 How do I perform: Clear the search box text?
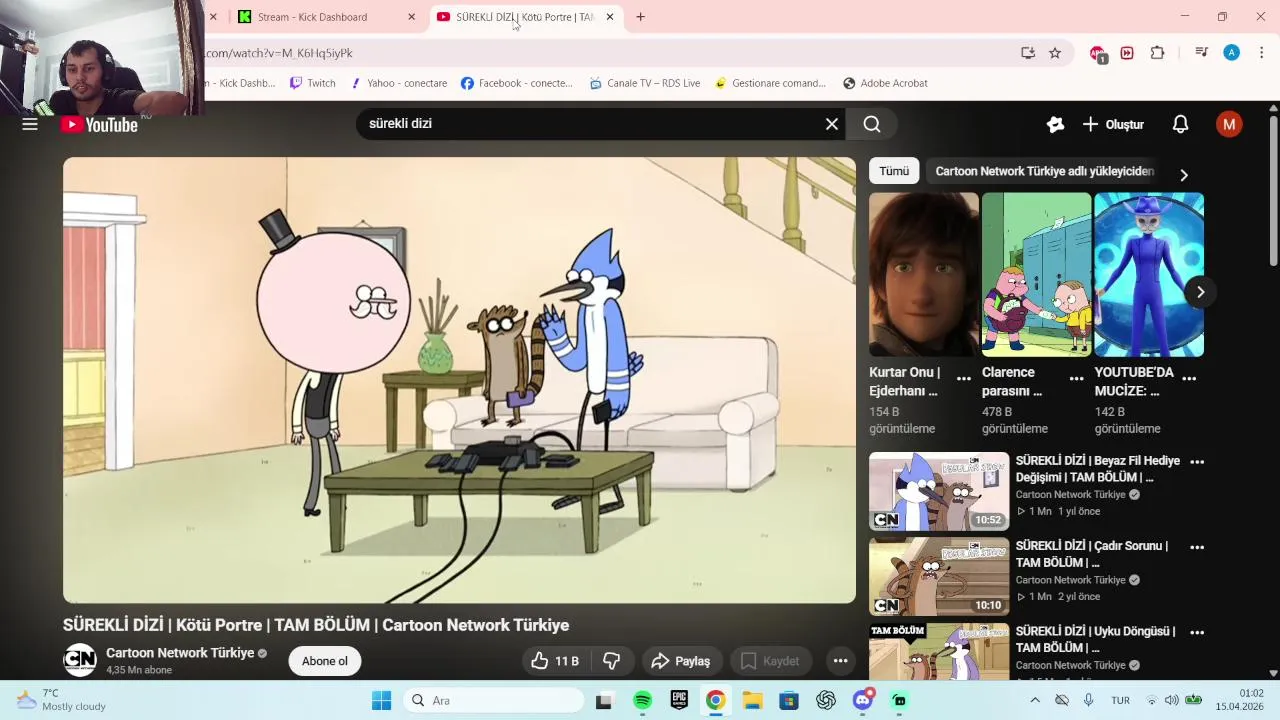pos(832,124)
